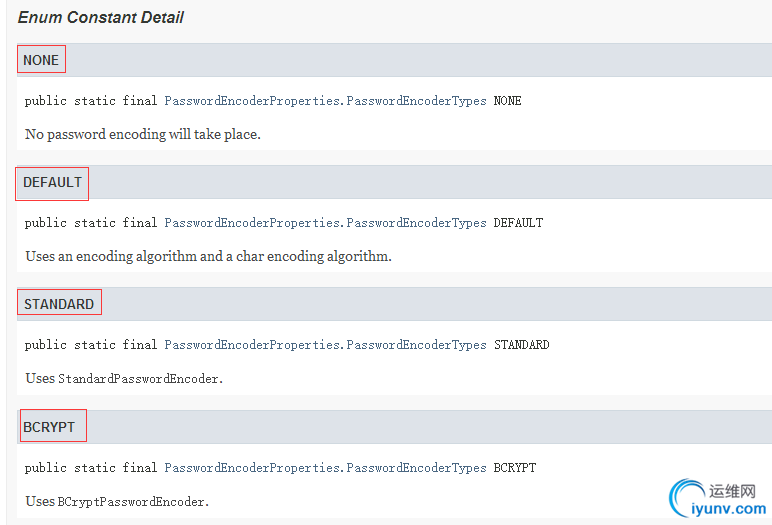The height and width of the screenshot is (525, 772).
Task: Click DEFAULT at the end of its declaration
Action: (518, 223)
